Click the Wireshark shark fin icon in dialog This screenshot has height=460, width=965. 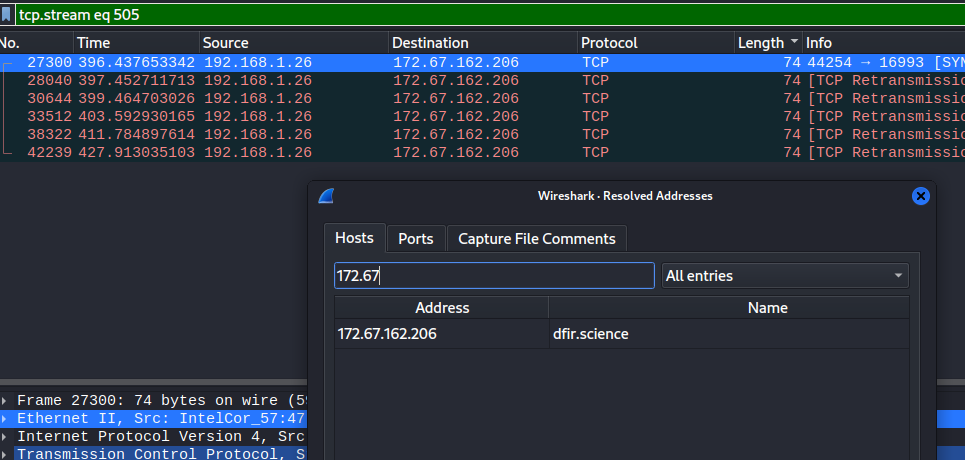pyautogui.click(x=326, y=196)
